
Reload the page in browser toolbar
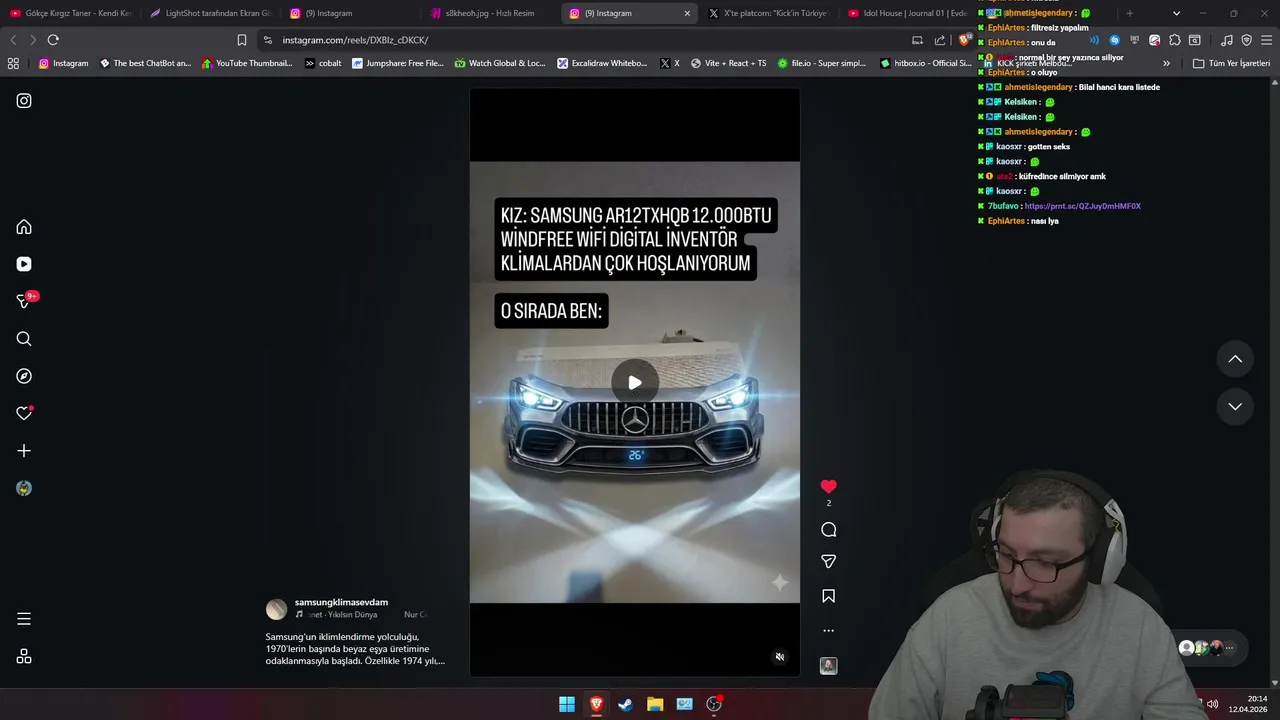tap(53, 40)
